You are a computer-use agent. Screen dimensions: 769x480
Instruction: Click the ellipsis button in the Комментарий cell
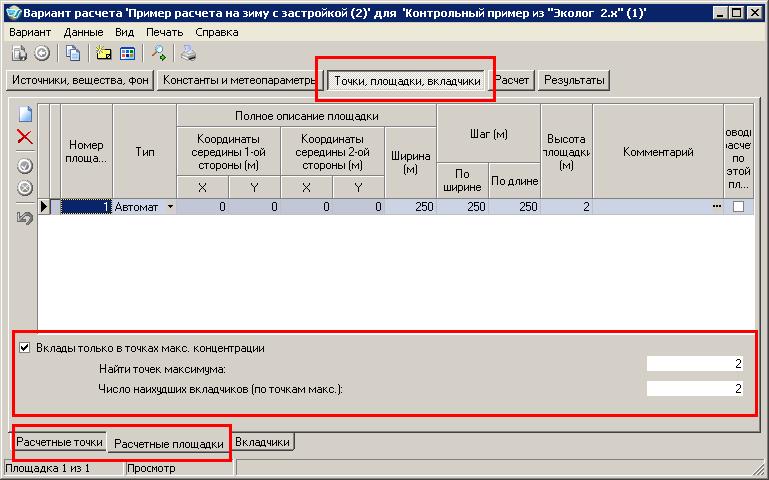click(x=715, y=207)
